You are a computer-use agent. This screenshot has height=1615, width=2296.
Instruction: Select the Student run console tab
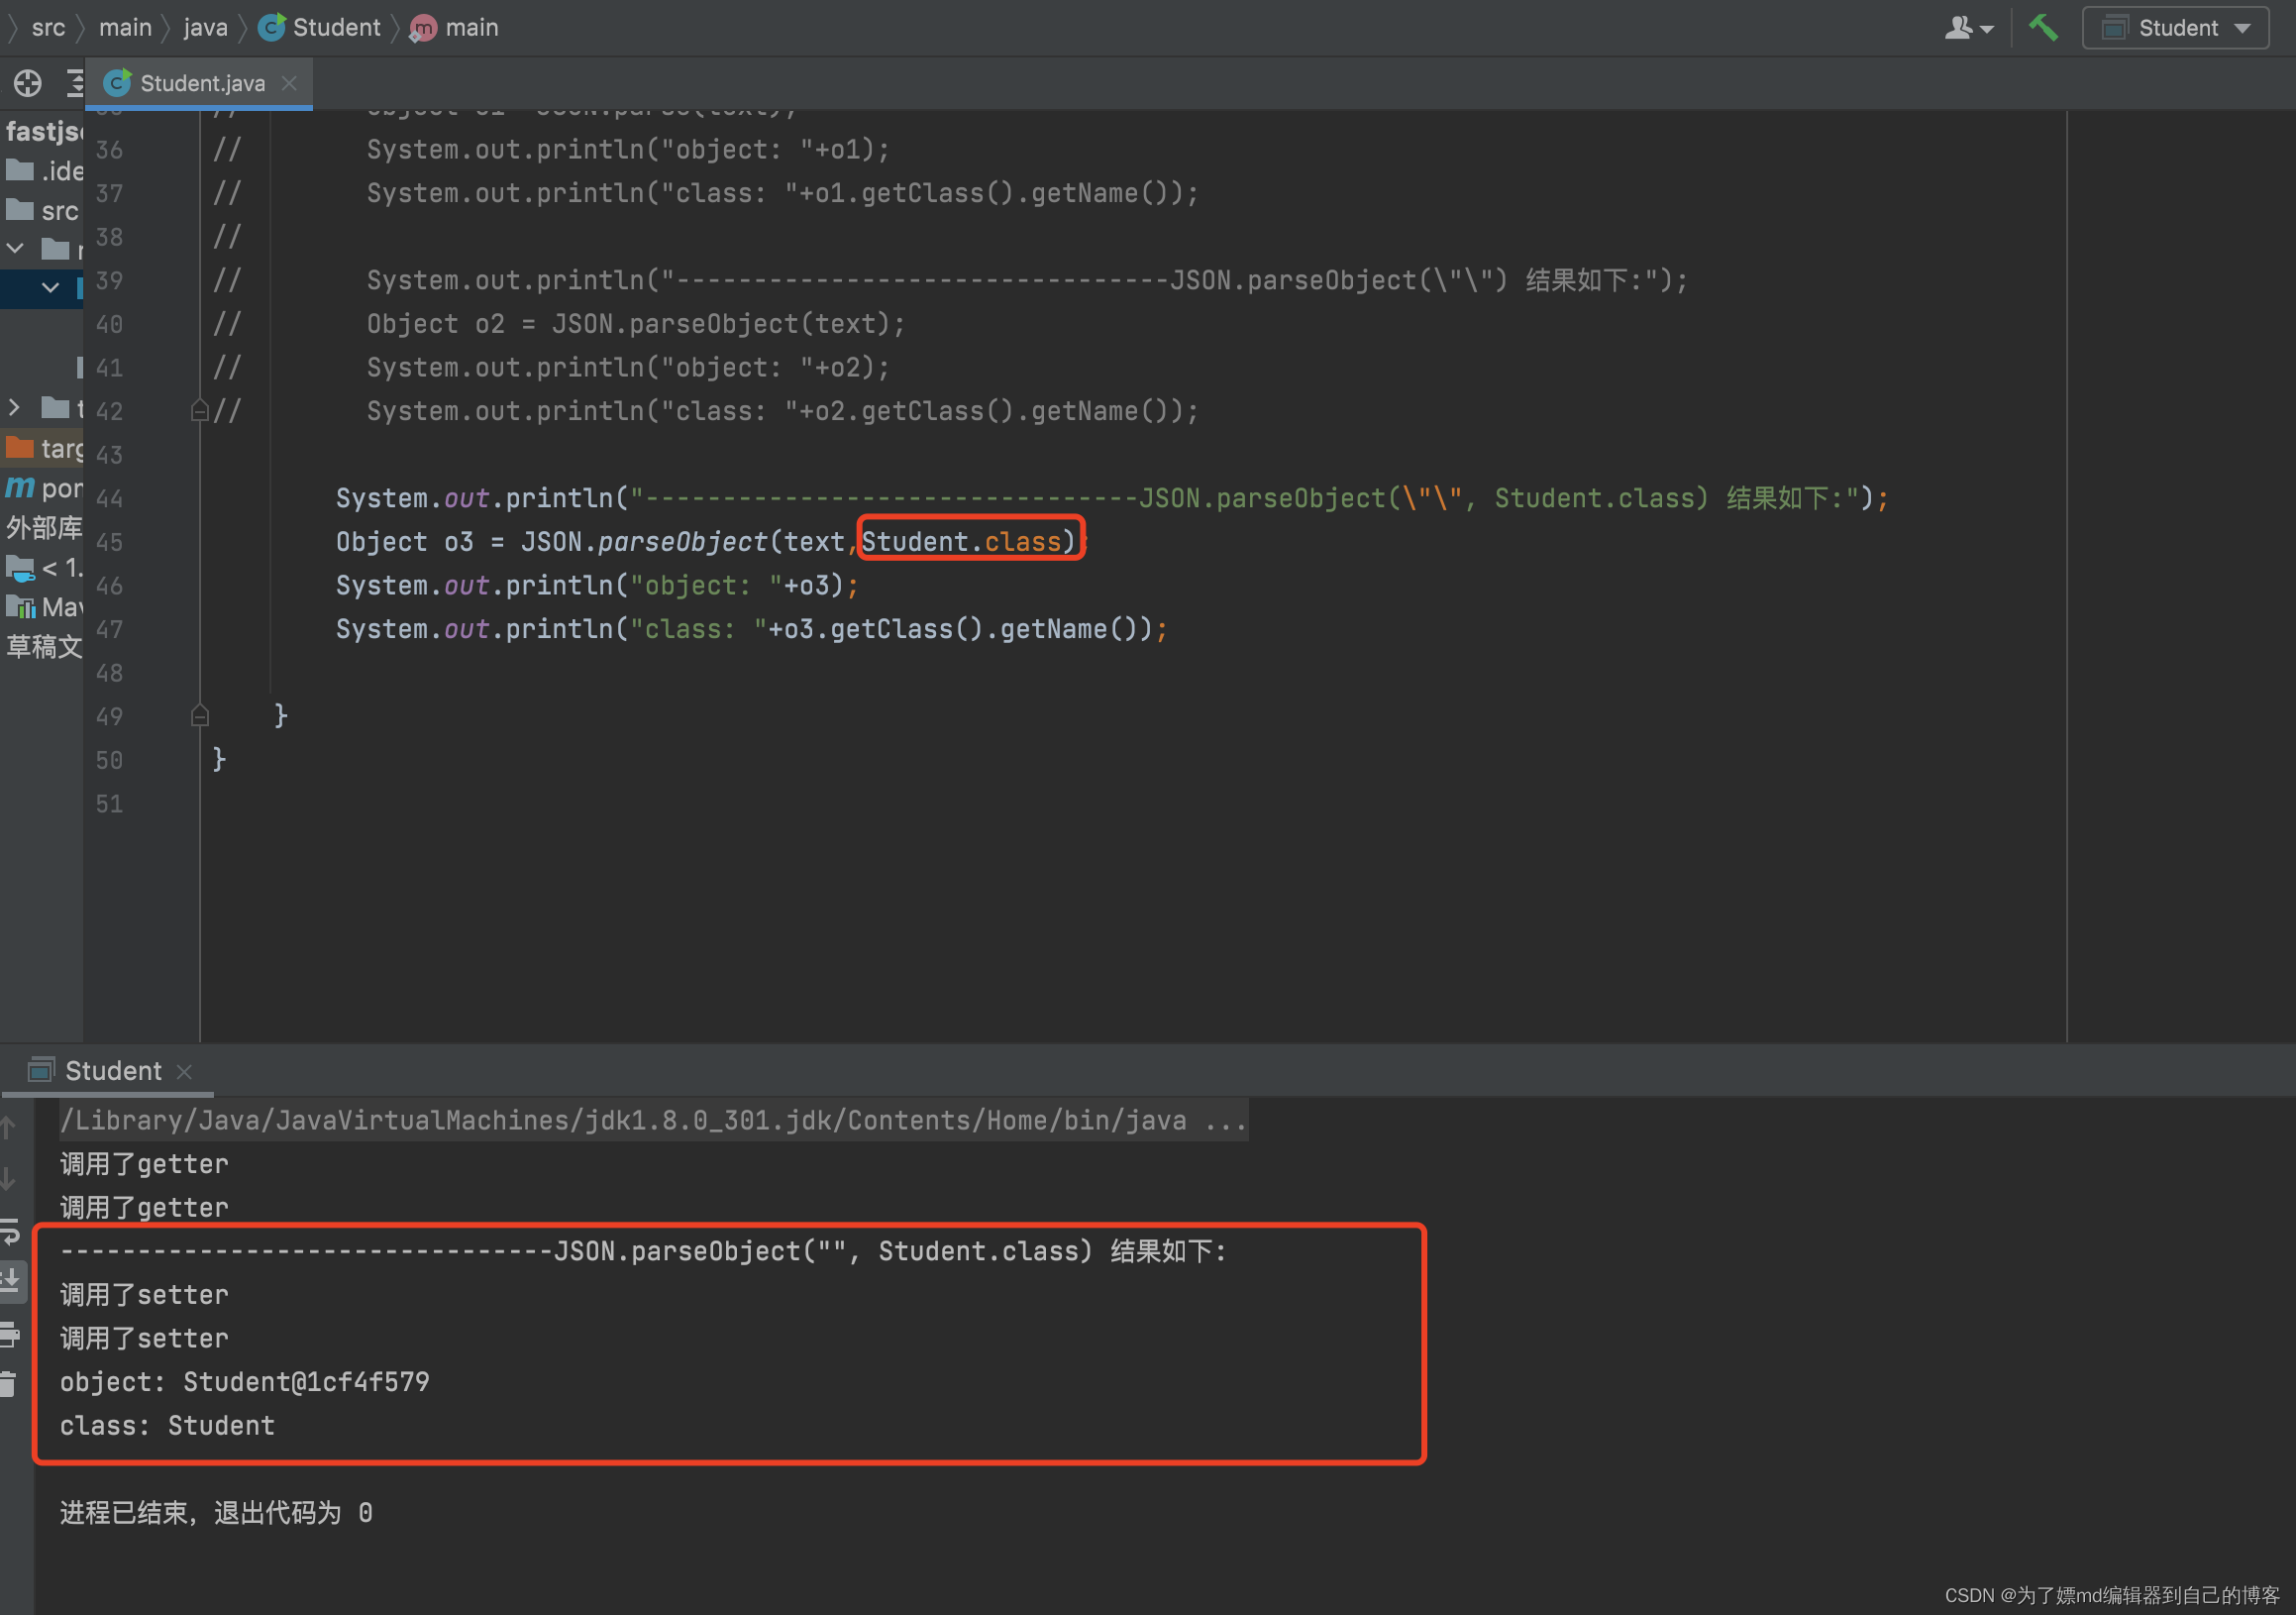coord(112,1071)
